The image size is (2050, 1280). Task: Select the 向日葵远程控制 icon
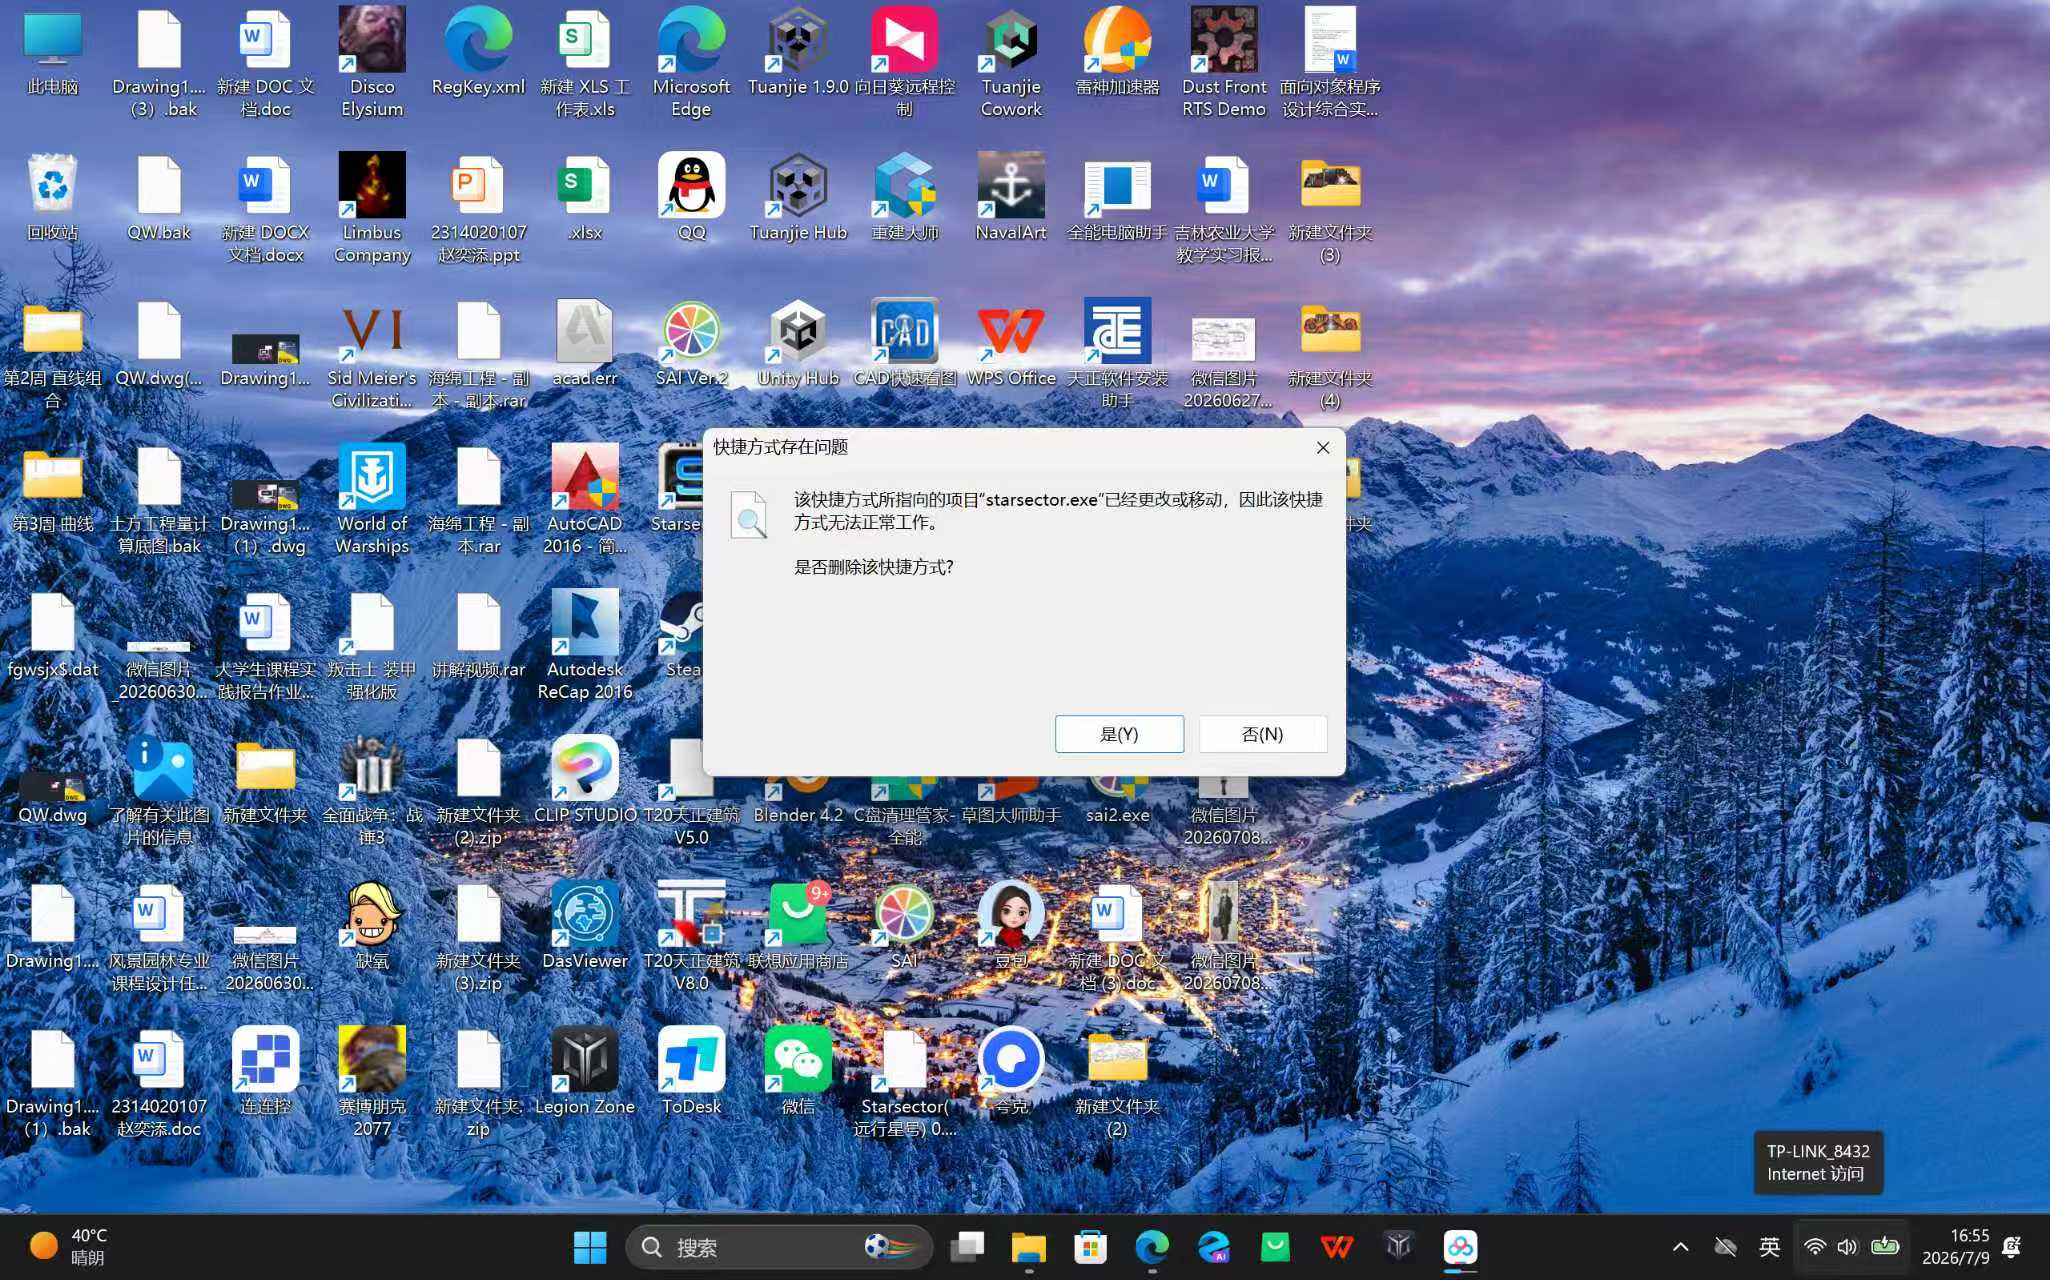pos(904,62)
